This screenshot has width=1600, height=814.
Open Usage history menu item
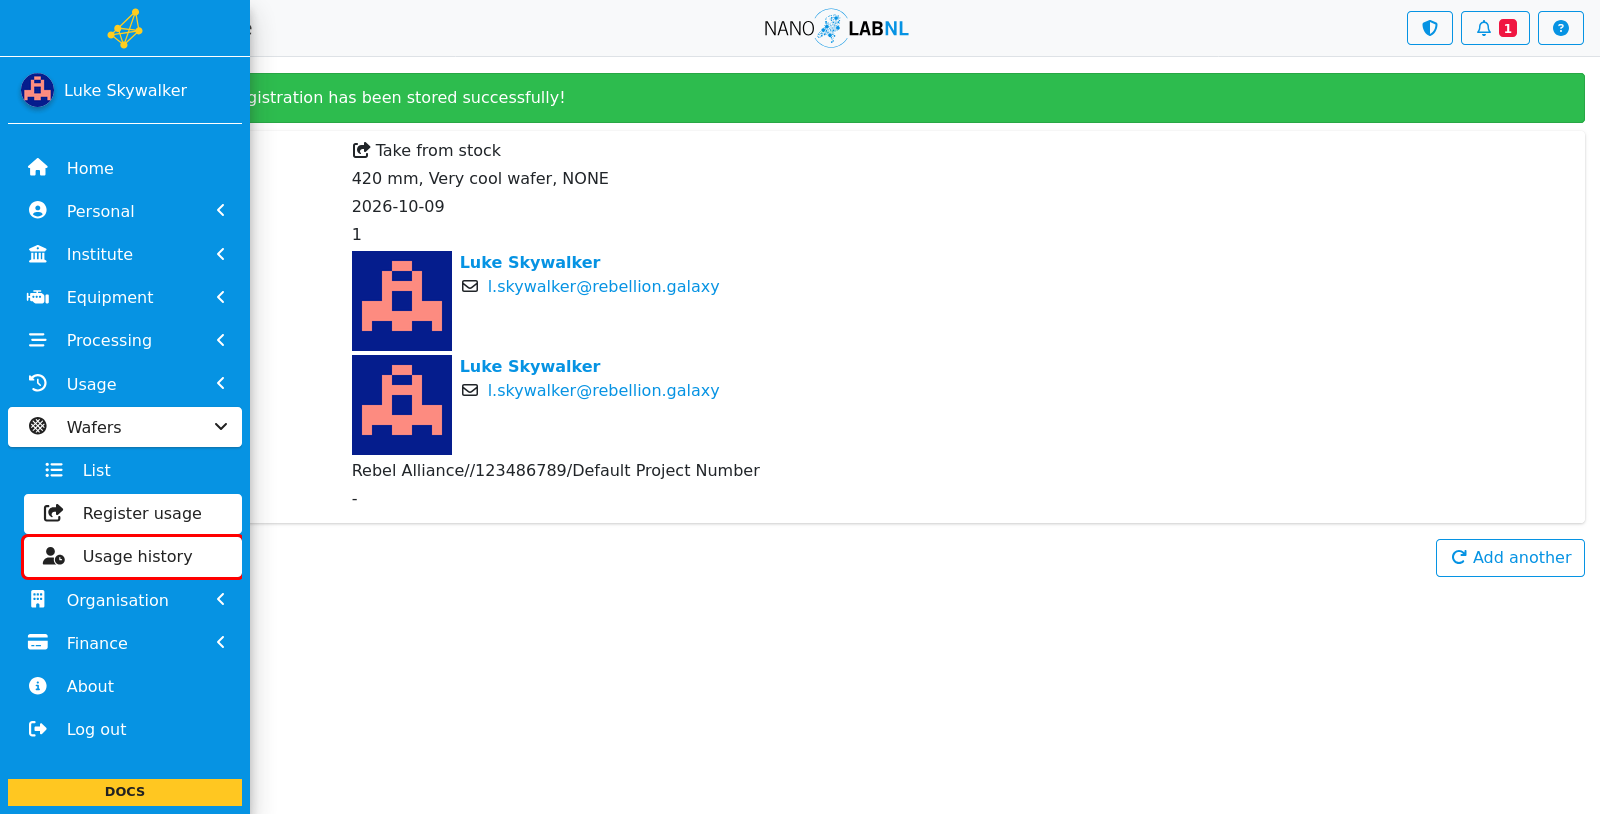click(x=133, y=557)
